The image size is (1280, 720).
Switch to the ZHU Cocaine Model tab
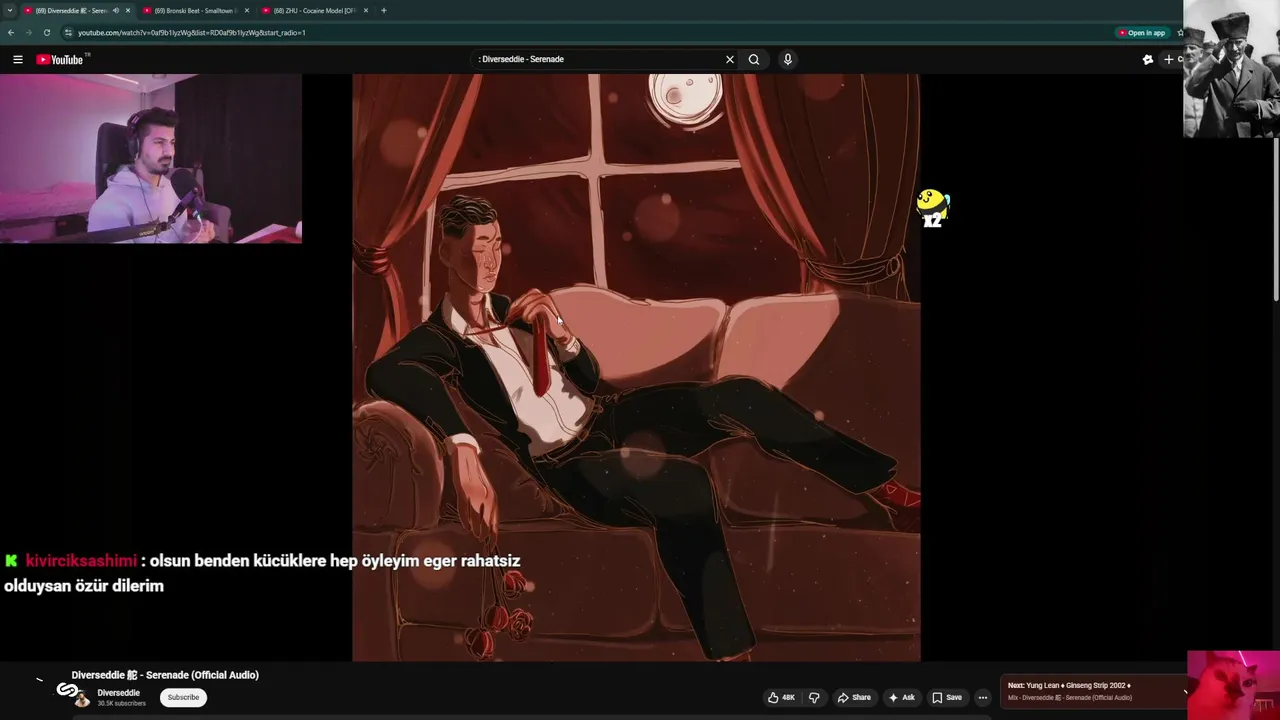314,10
